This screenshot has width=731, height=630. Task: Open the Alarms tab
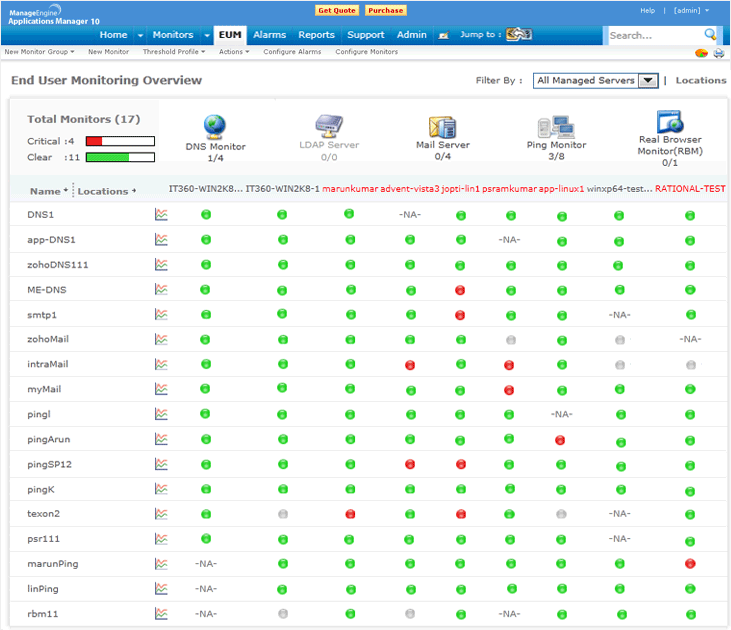269,35
